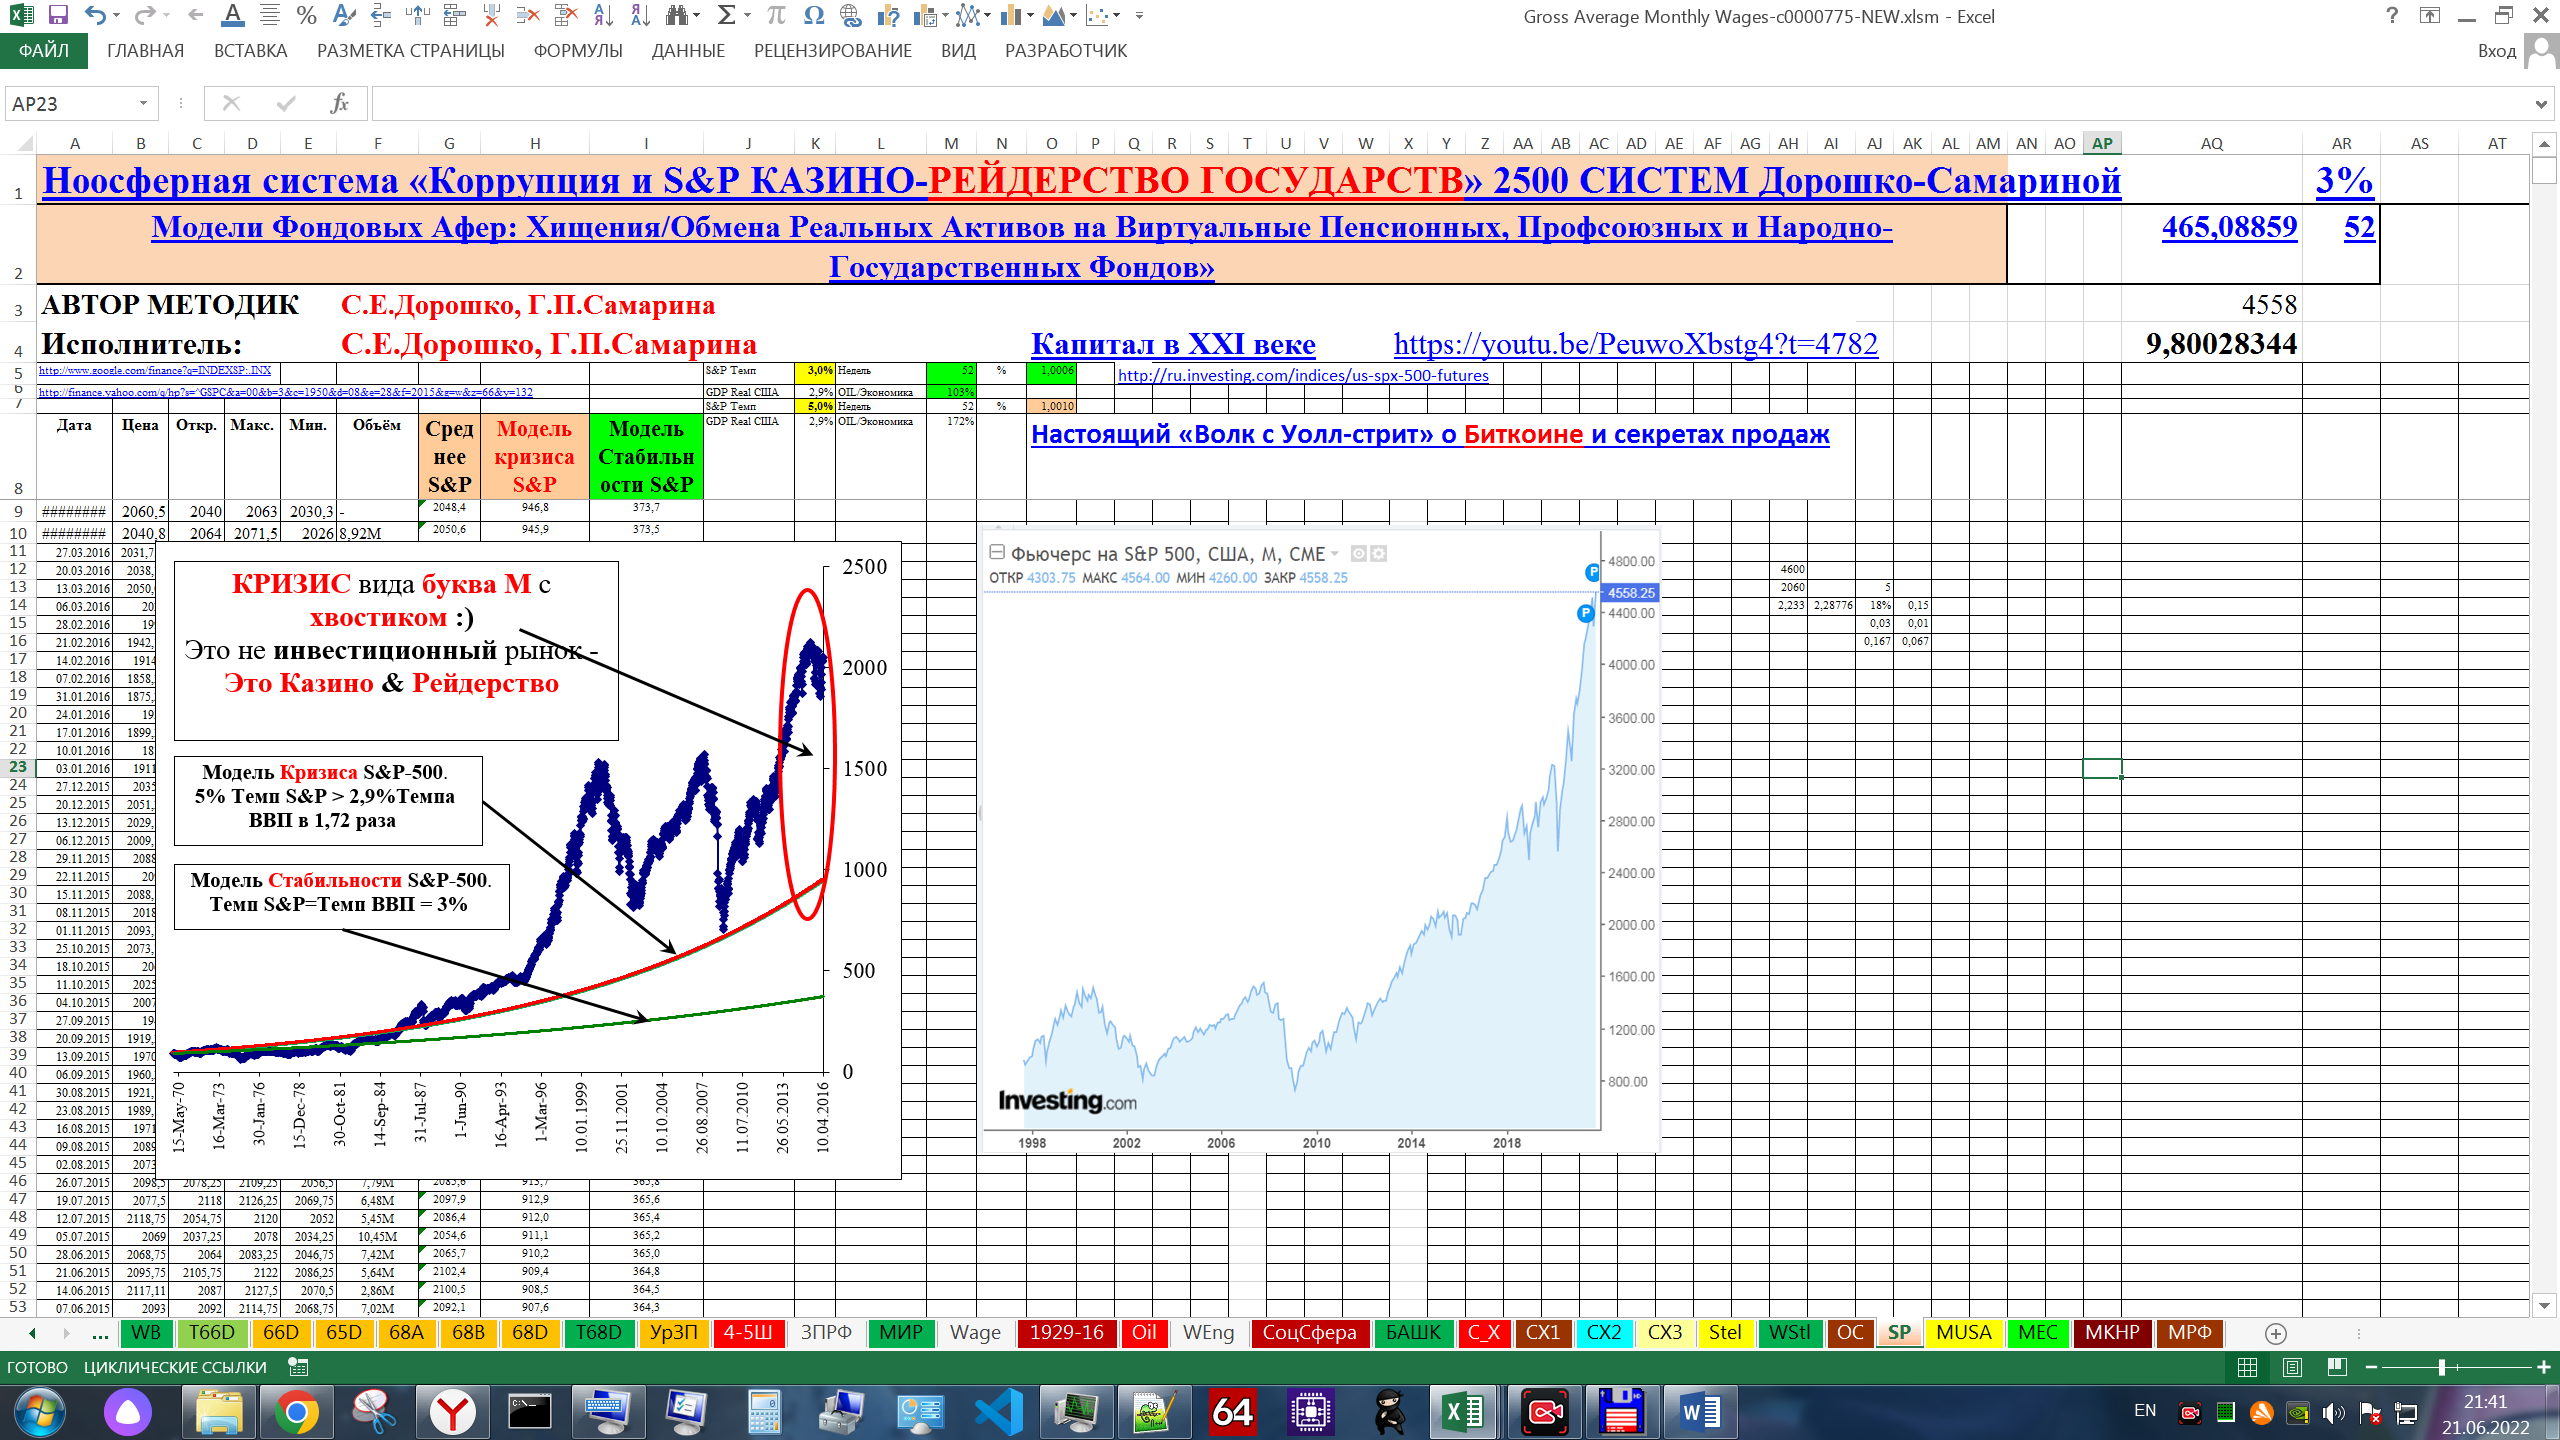
Task: Click the AutoSum sigma icon
Action: tap(727, 15)
